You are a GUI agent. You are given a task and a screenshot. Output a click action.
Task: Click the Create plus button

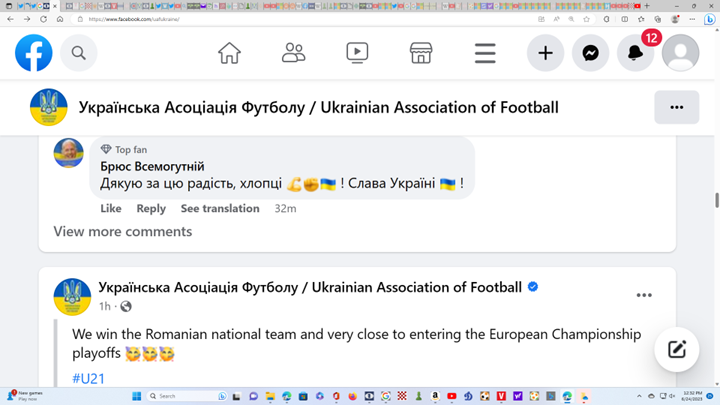coord(545,53)
